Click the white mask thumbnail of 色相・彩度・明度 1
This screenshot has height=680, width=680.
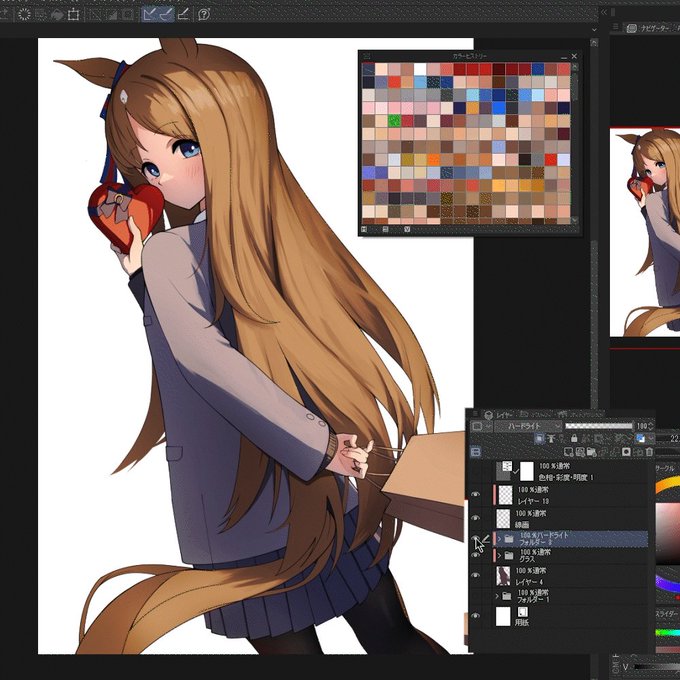coord(527,471)
